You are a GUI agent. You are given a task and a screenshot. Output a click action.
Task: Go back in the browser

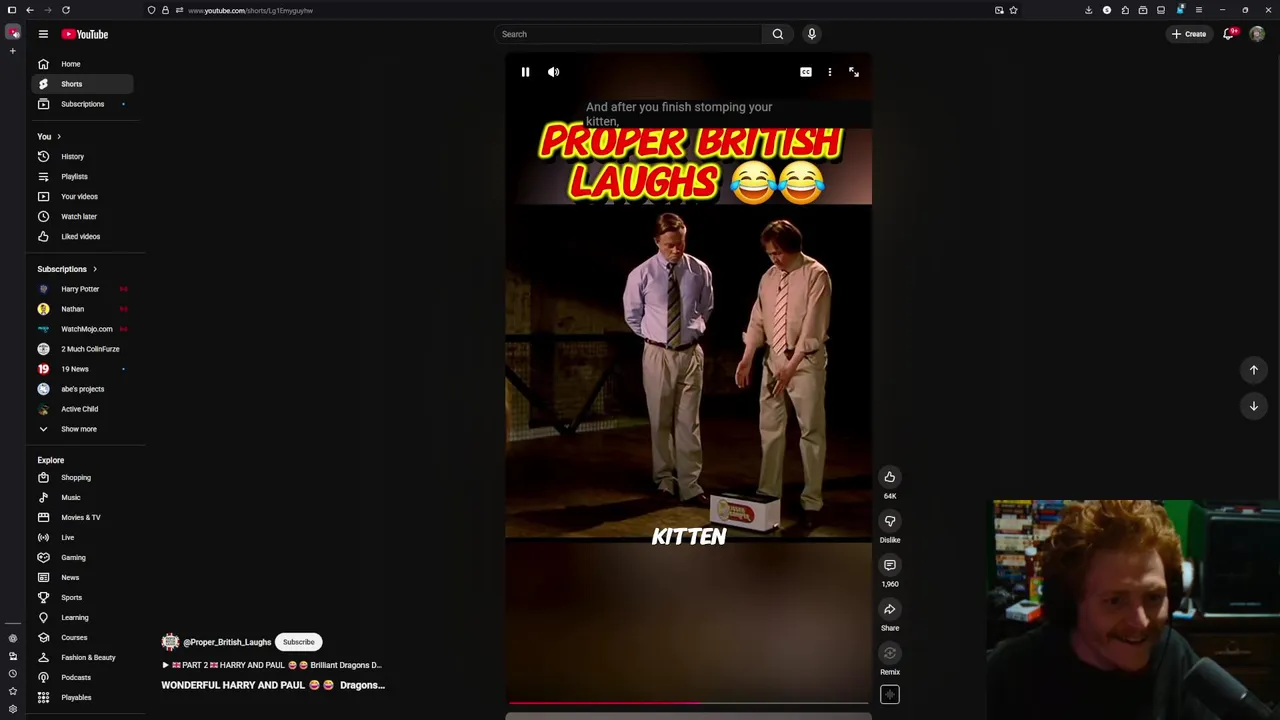(x=30, y=10)
